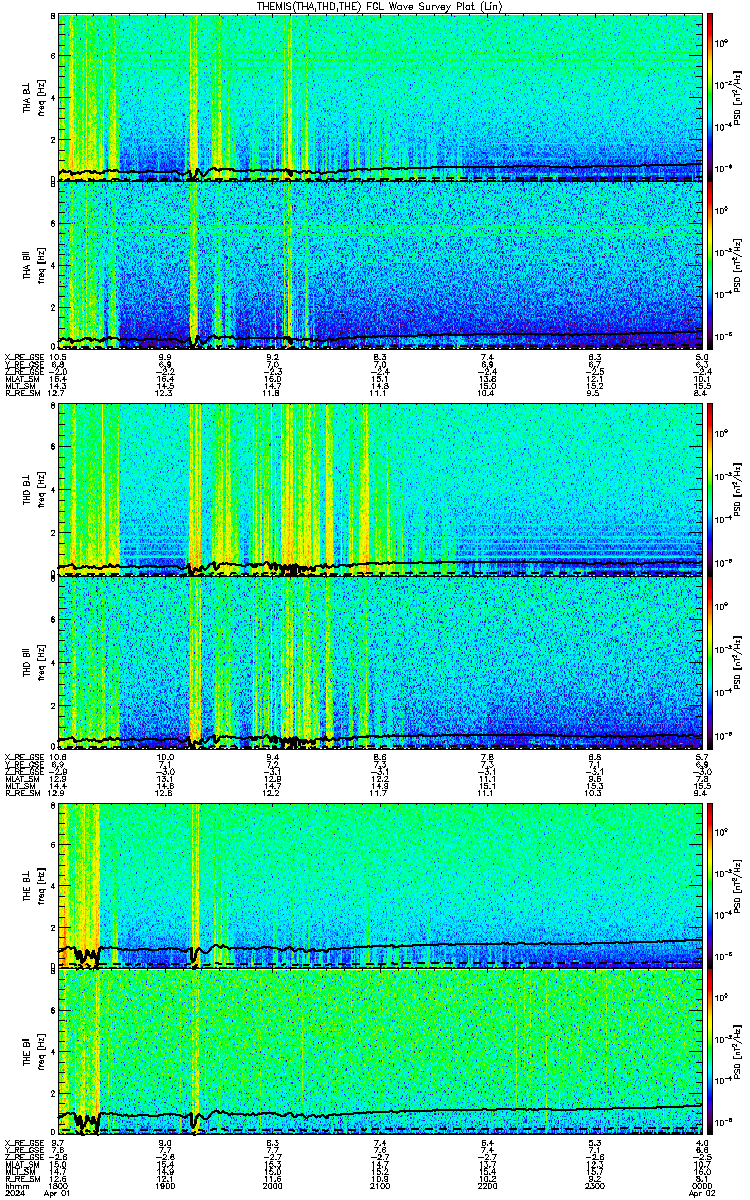Click the 2100 time tick label
This screenshot has width=750, height=1200.
[x=380, y=1186]
